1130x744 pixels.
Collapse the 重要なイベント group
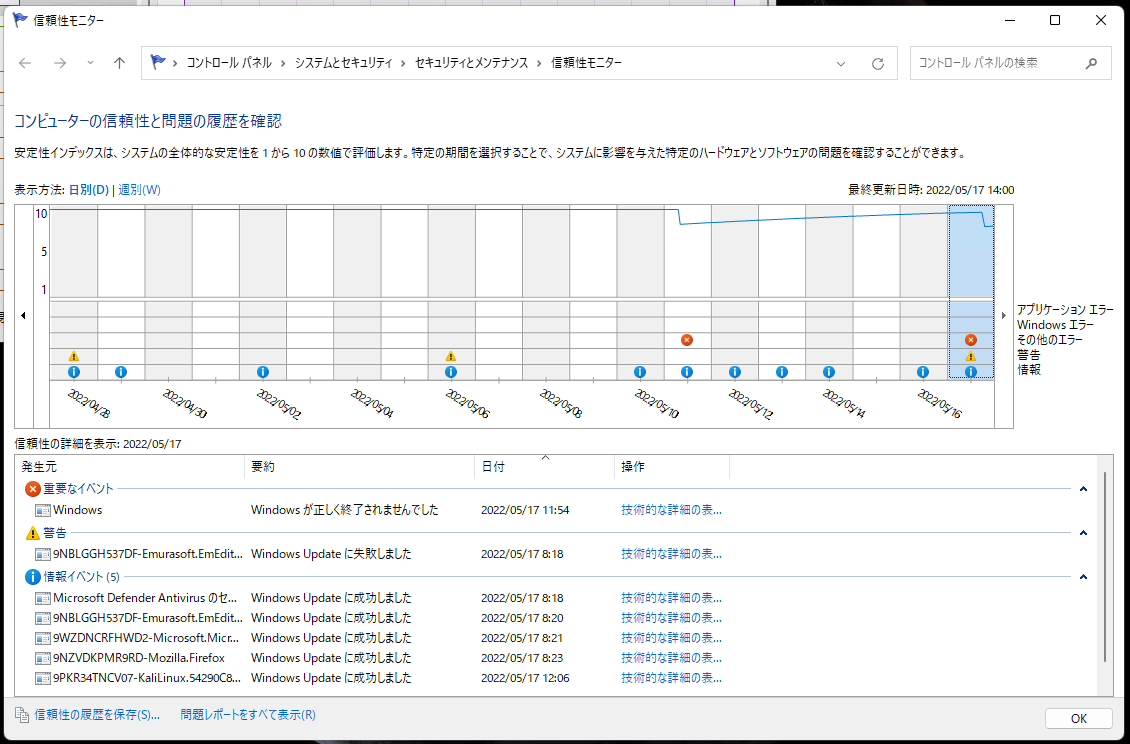coord(1083,489)
